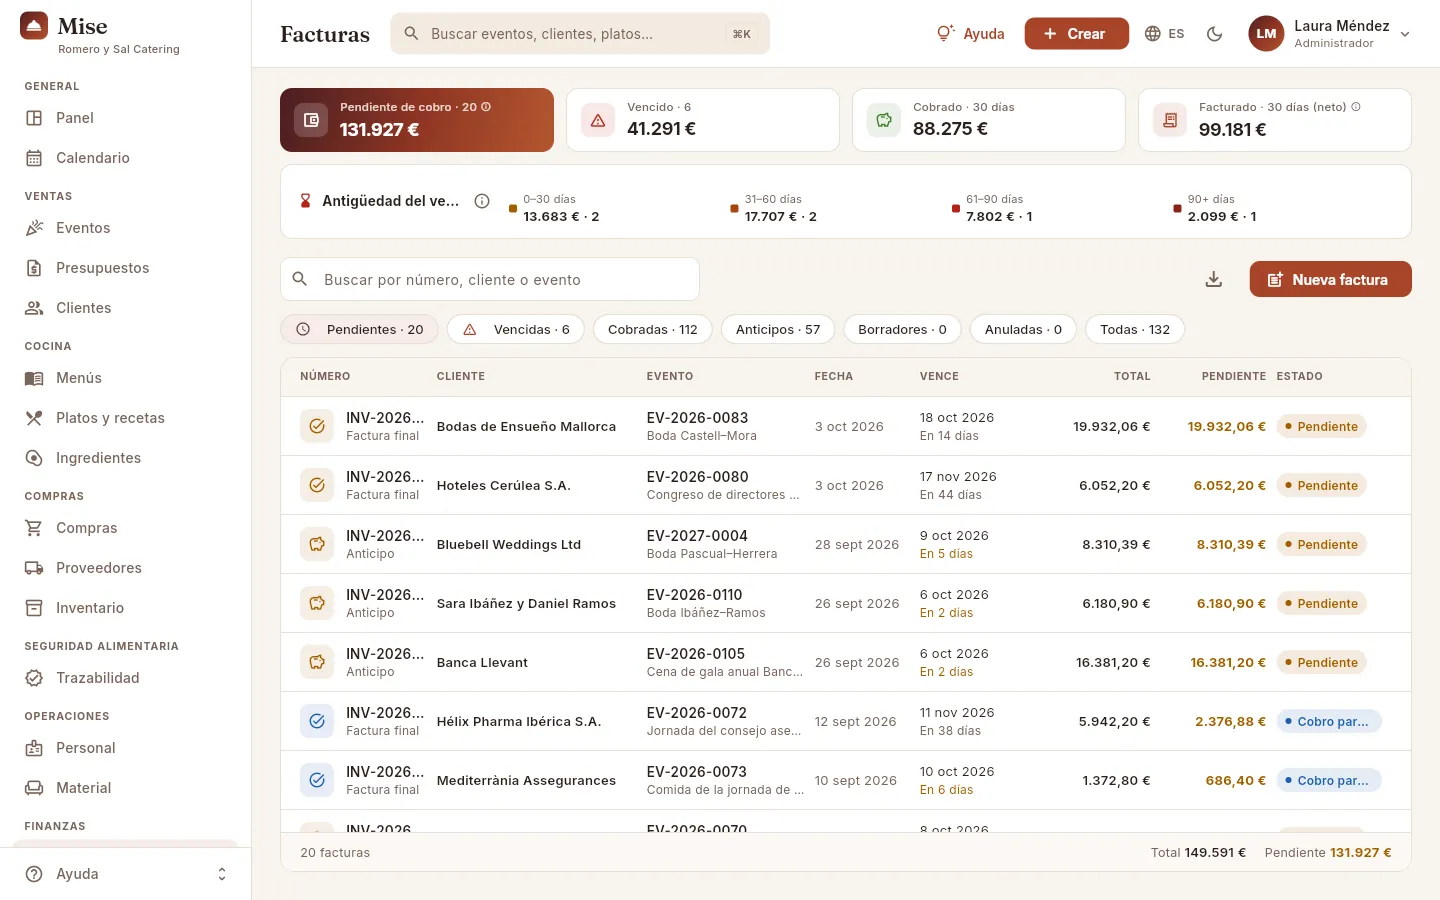
Task: Select the Hoteles Cerúlea S.A. row
Action: click(x=846, y=486)
